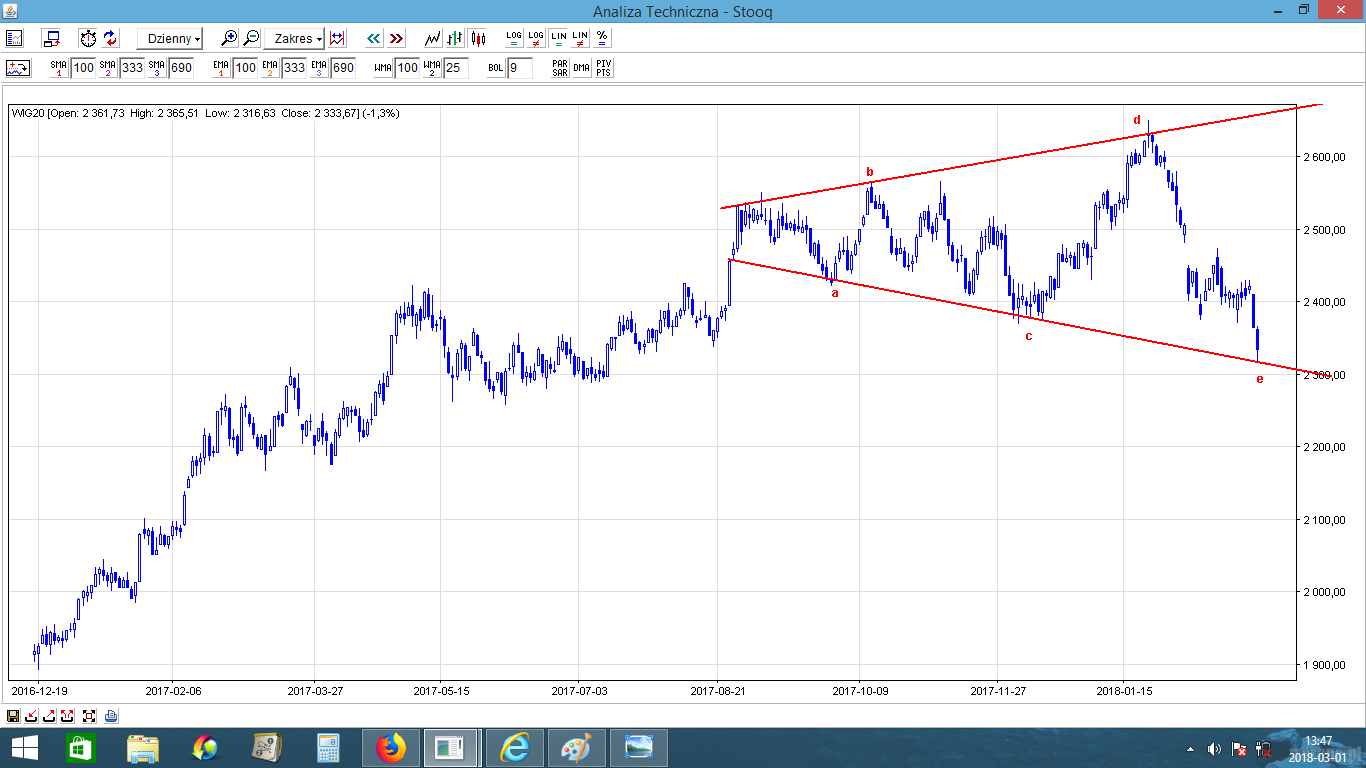Toggle the EMA 2 indicator
Image resolution: width=1366 pixels, height=768 pixels.
[x=269, y=68]
